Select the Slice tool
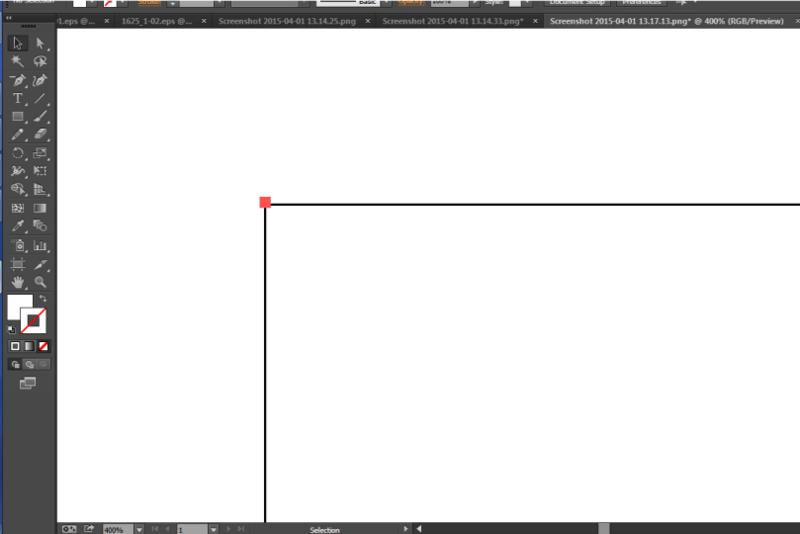 (40, 264)
